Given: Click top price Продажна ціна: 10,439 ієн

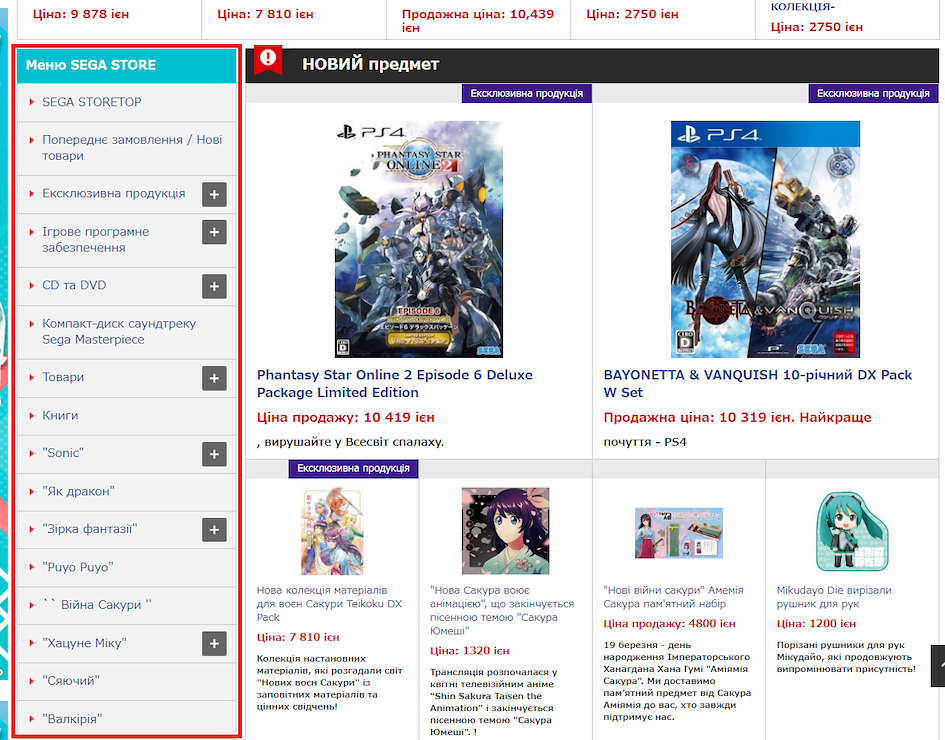Looking at the screenshot, I should pyautogui.click(x=478, y=21).
